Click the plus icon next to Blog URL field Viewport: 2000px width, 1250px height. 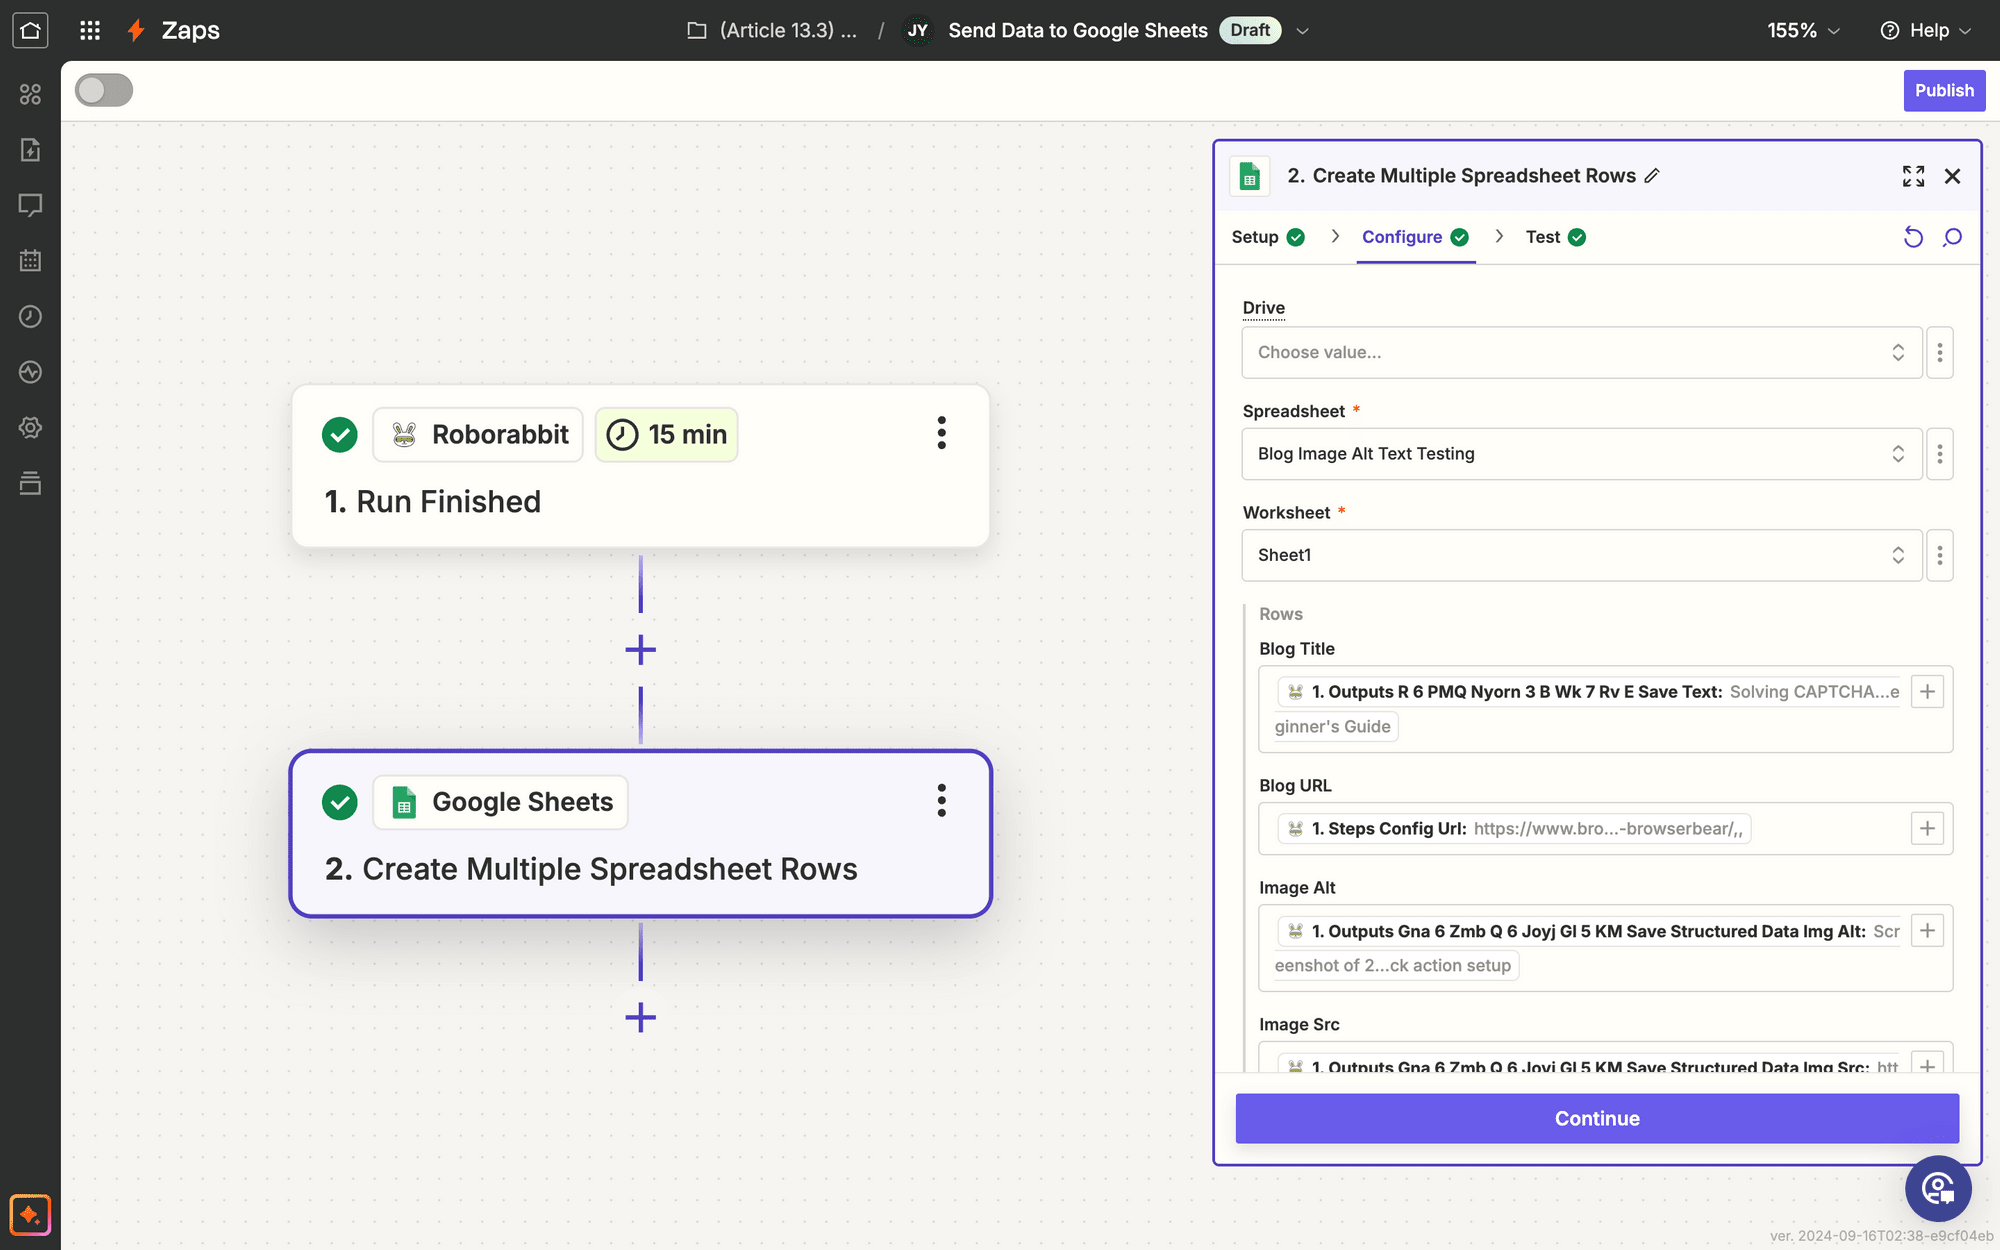tap(1928, 828)
